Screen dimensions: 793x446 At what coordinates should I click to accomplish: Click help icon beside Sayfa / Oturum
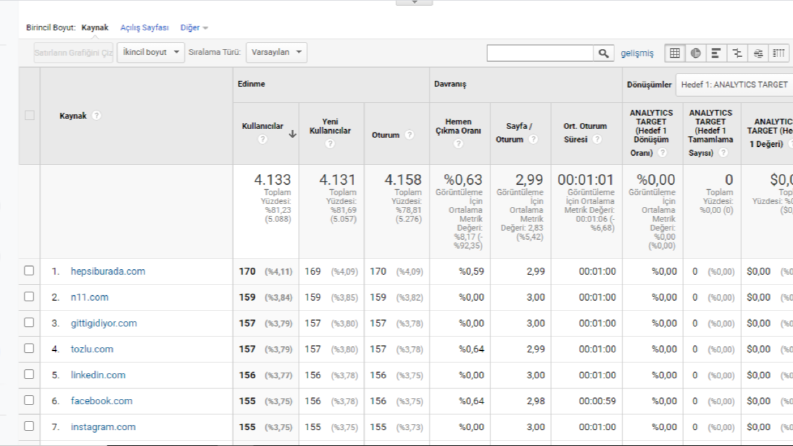point(533,139)
